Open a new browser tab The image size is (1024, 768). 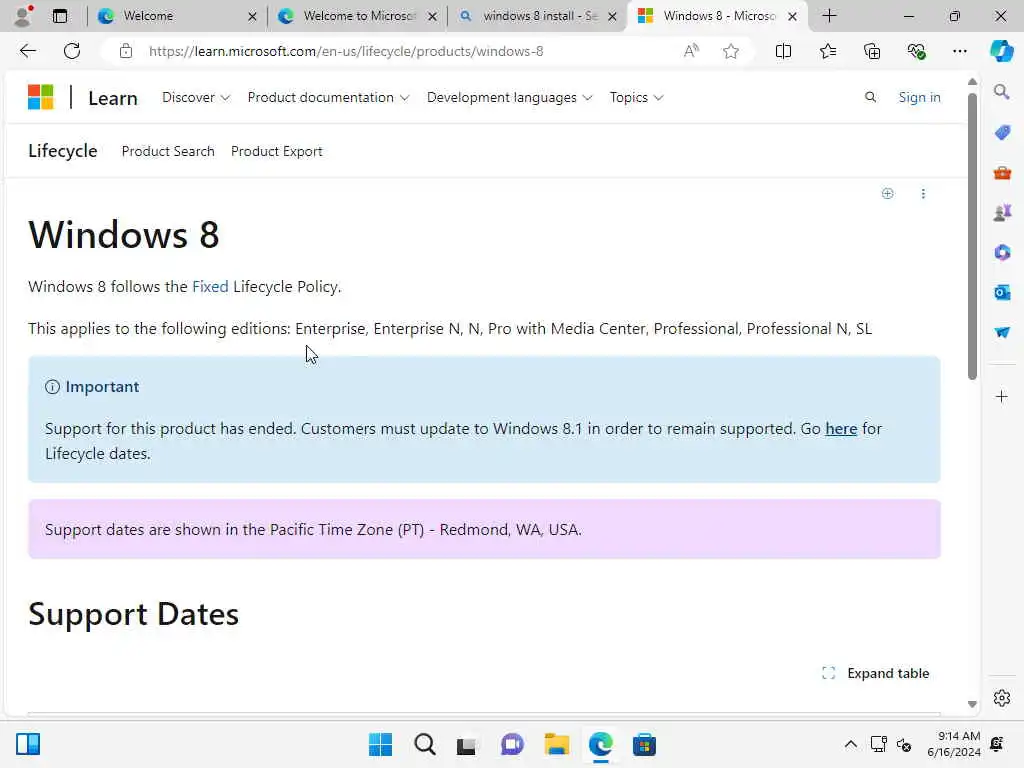point(829,16)
